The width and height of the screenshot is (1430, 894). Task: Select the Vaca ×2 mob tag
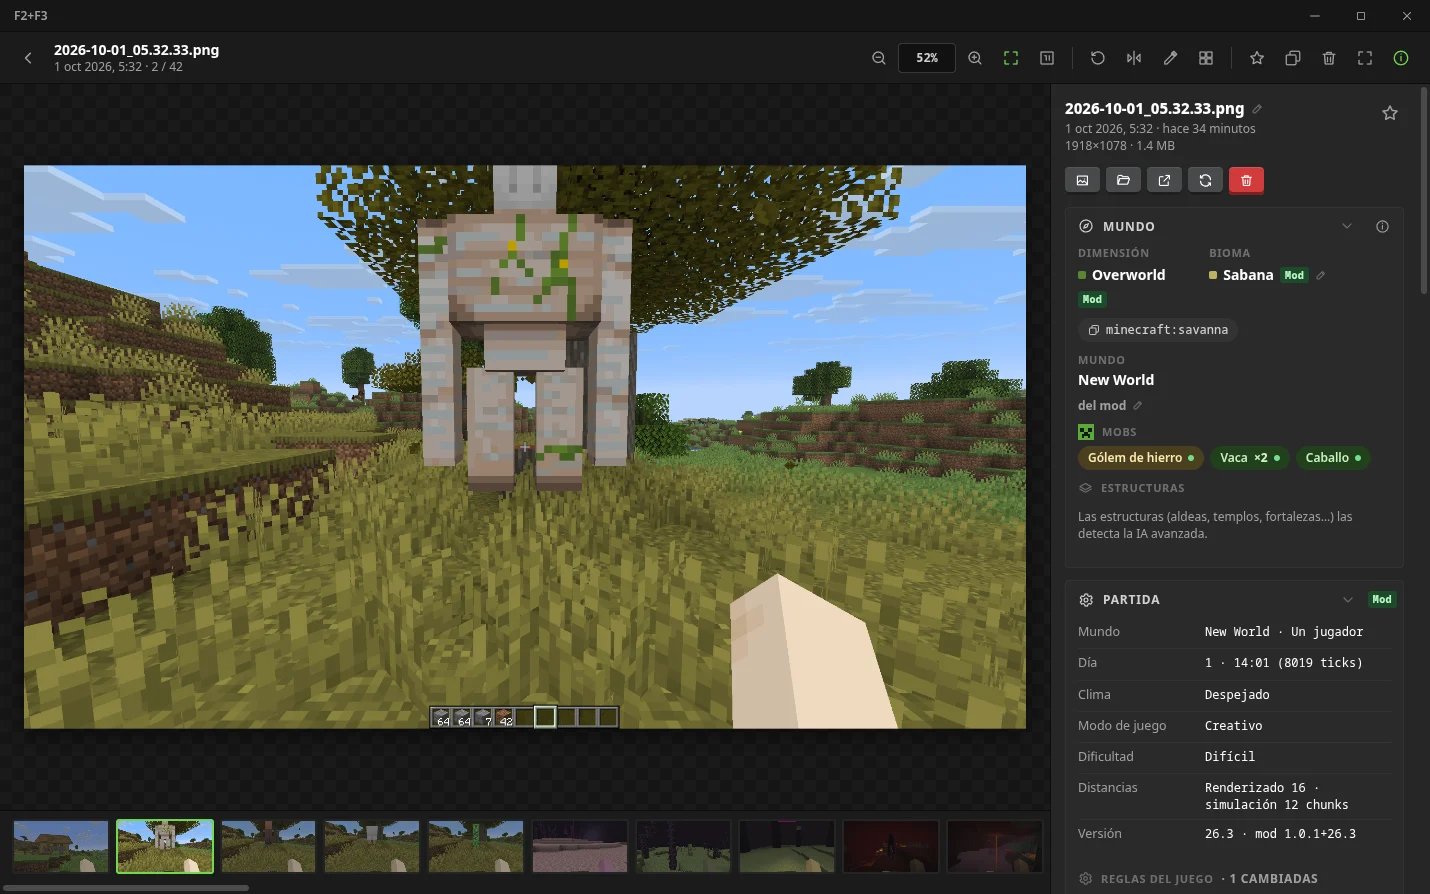coord(1250,457)
